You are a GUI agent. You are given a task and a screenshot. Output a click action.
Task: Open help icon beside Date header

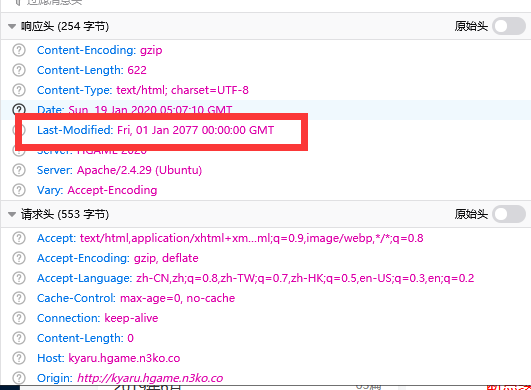pyautogui.click(x=19, y=109)
